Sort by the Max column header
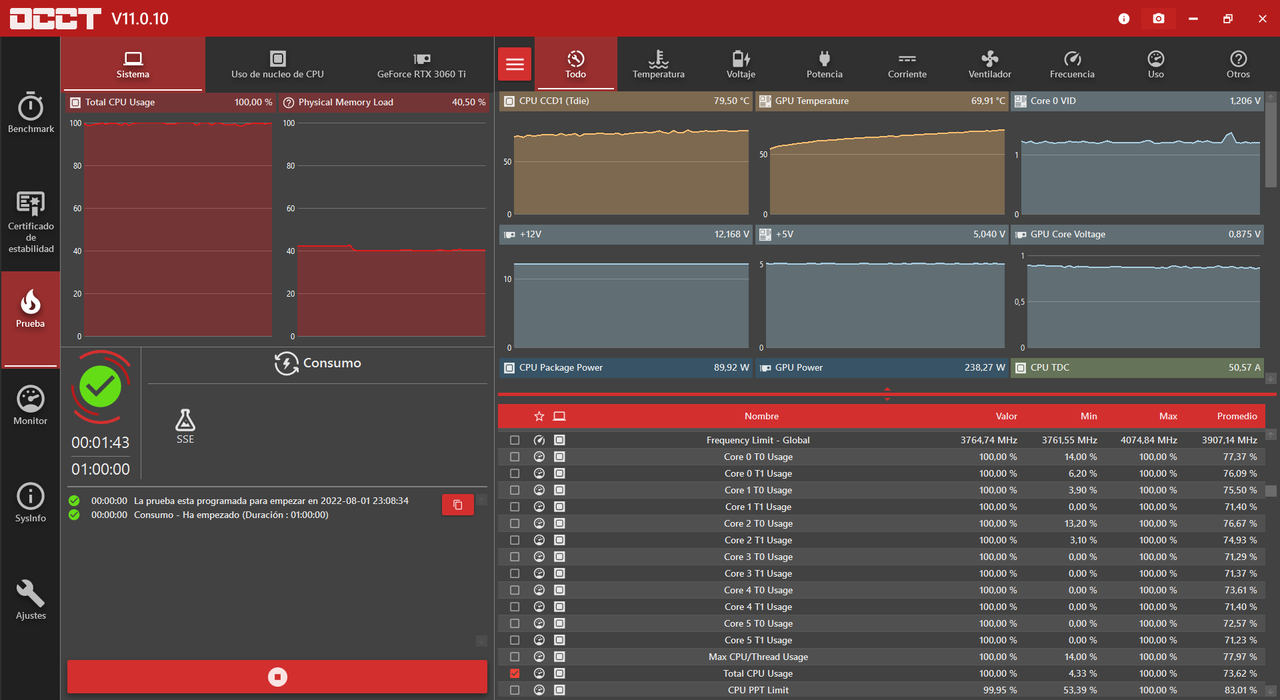This screenshot has height=700, width=1280. click(x=1168, y=416)
